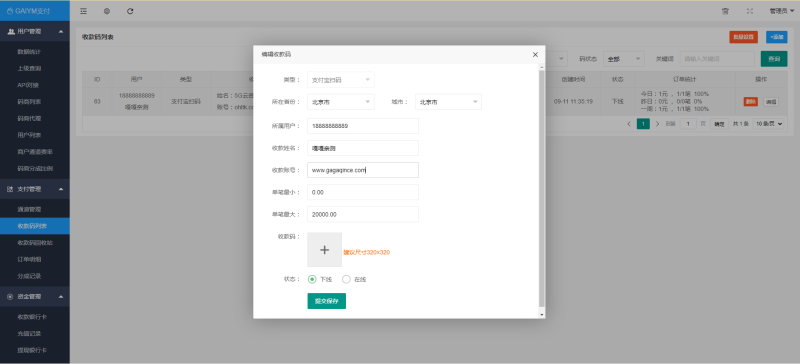The width and height of the screenshot is (800, 364).
Task: Click the red 删除 button in row 83
Action: (751, 102)
